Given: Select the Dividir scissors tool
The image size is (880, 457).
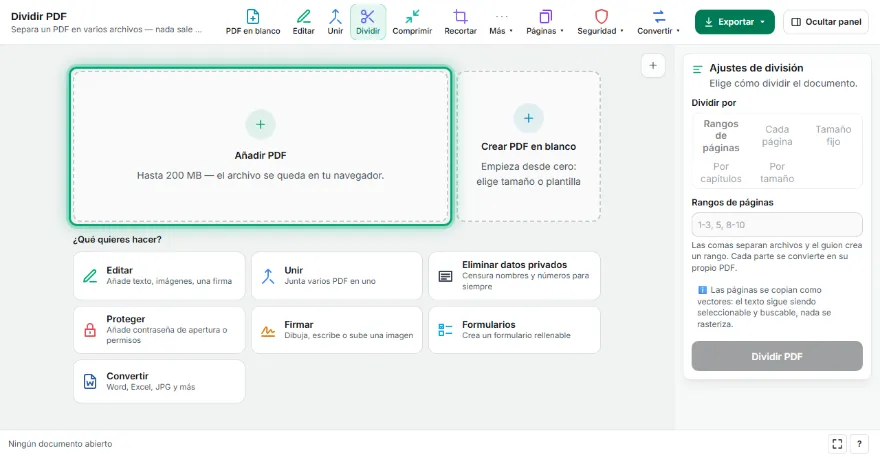Looking at the screenshot, I should point(368,22).
